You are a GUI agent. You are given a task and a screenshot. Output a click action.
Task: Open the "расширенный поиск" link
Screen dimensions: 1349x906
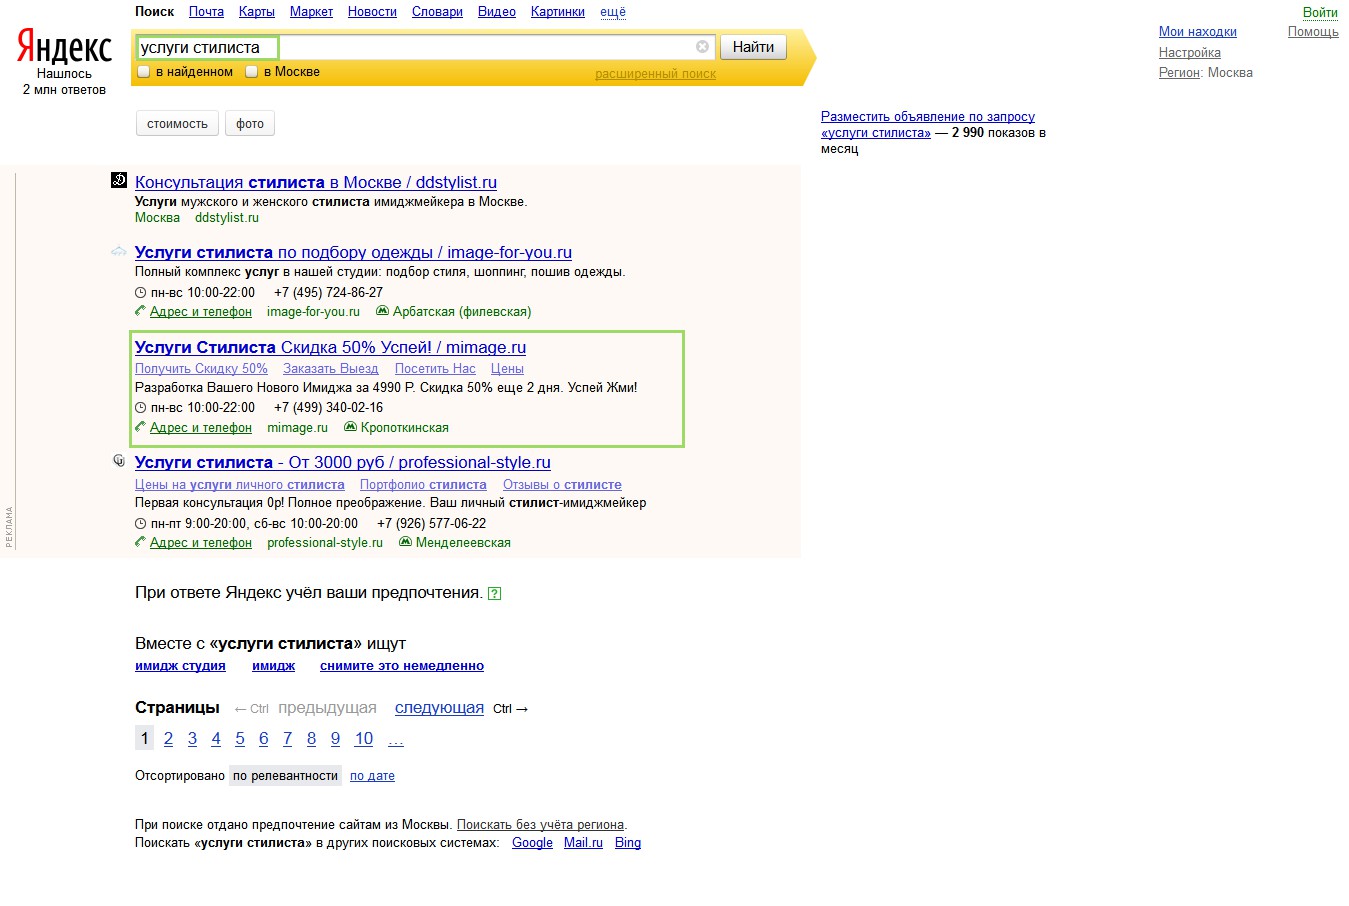coord(655,74)
